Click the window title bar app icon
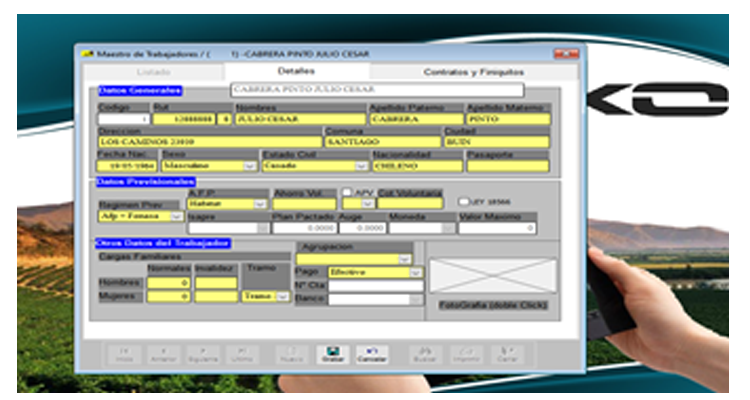Screen dimensions: 750x400 [88, 54]
